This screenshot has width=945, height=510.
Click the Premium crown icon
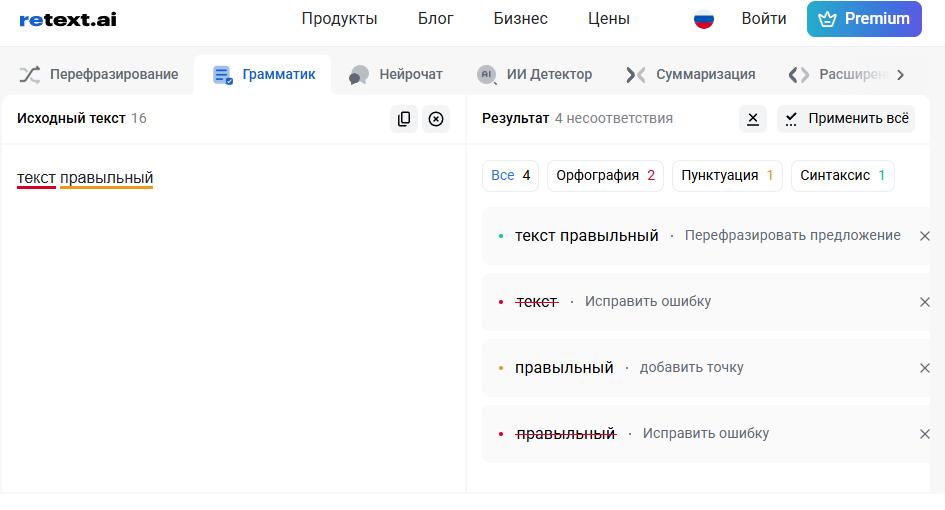pos(827,19)
